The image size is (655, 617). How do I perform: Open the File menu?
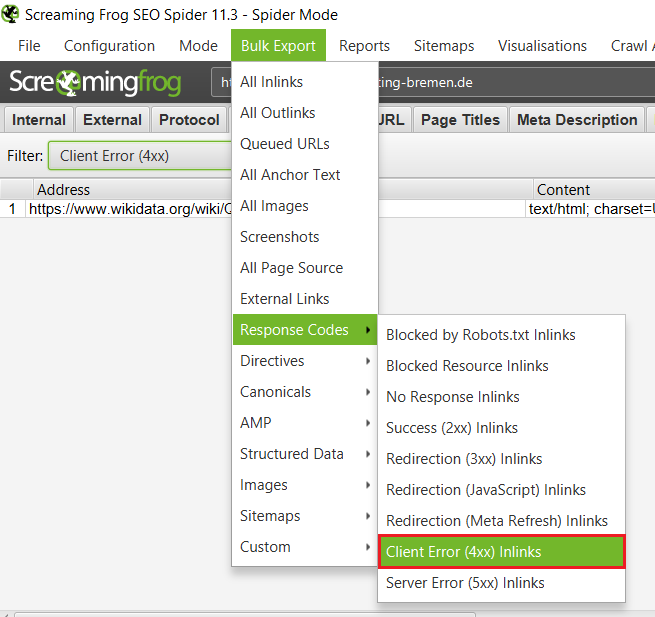tap(29, 46)
